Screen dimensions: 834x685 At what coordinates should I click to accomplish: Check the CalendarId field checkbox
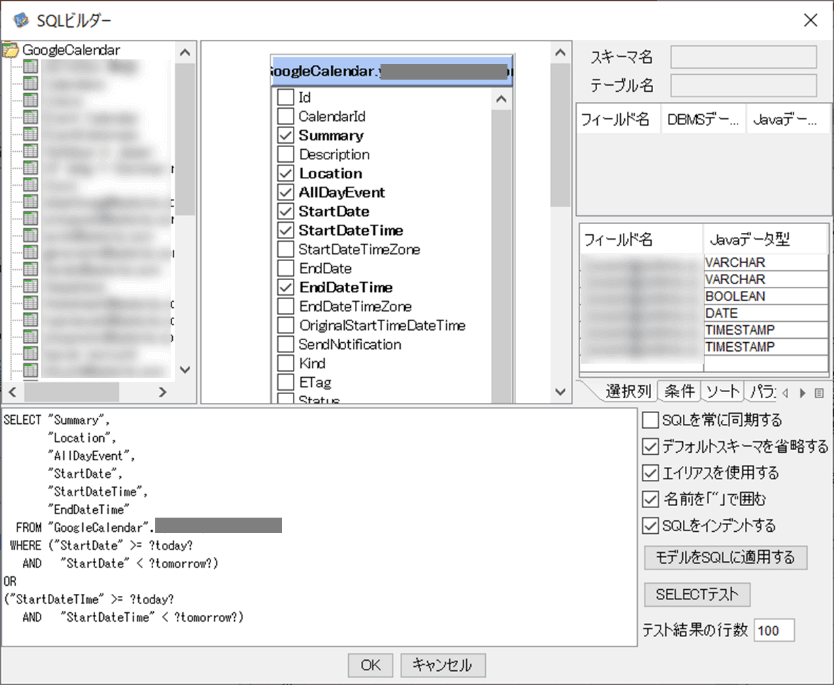point(286,116)
